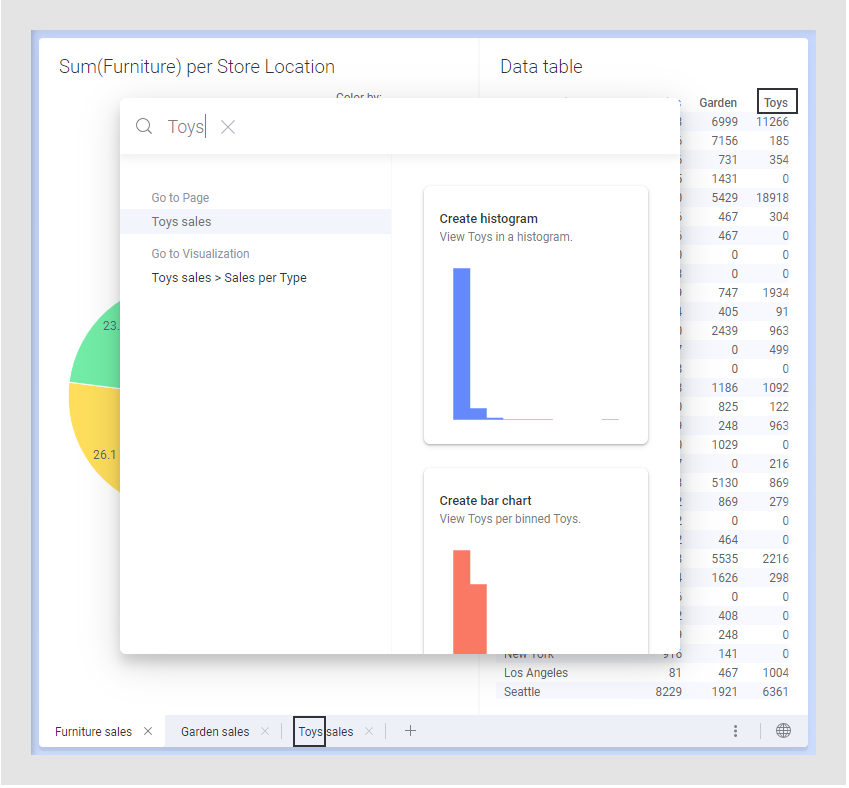This screenshot has height=788, width=849.
Task: Click the globe icon in bottom bar
Action: [x=783, y=731]
